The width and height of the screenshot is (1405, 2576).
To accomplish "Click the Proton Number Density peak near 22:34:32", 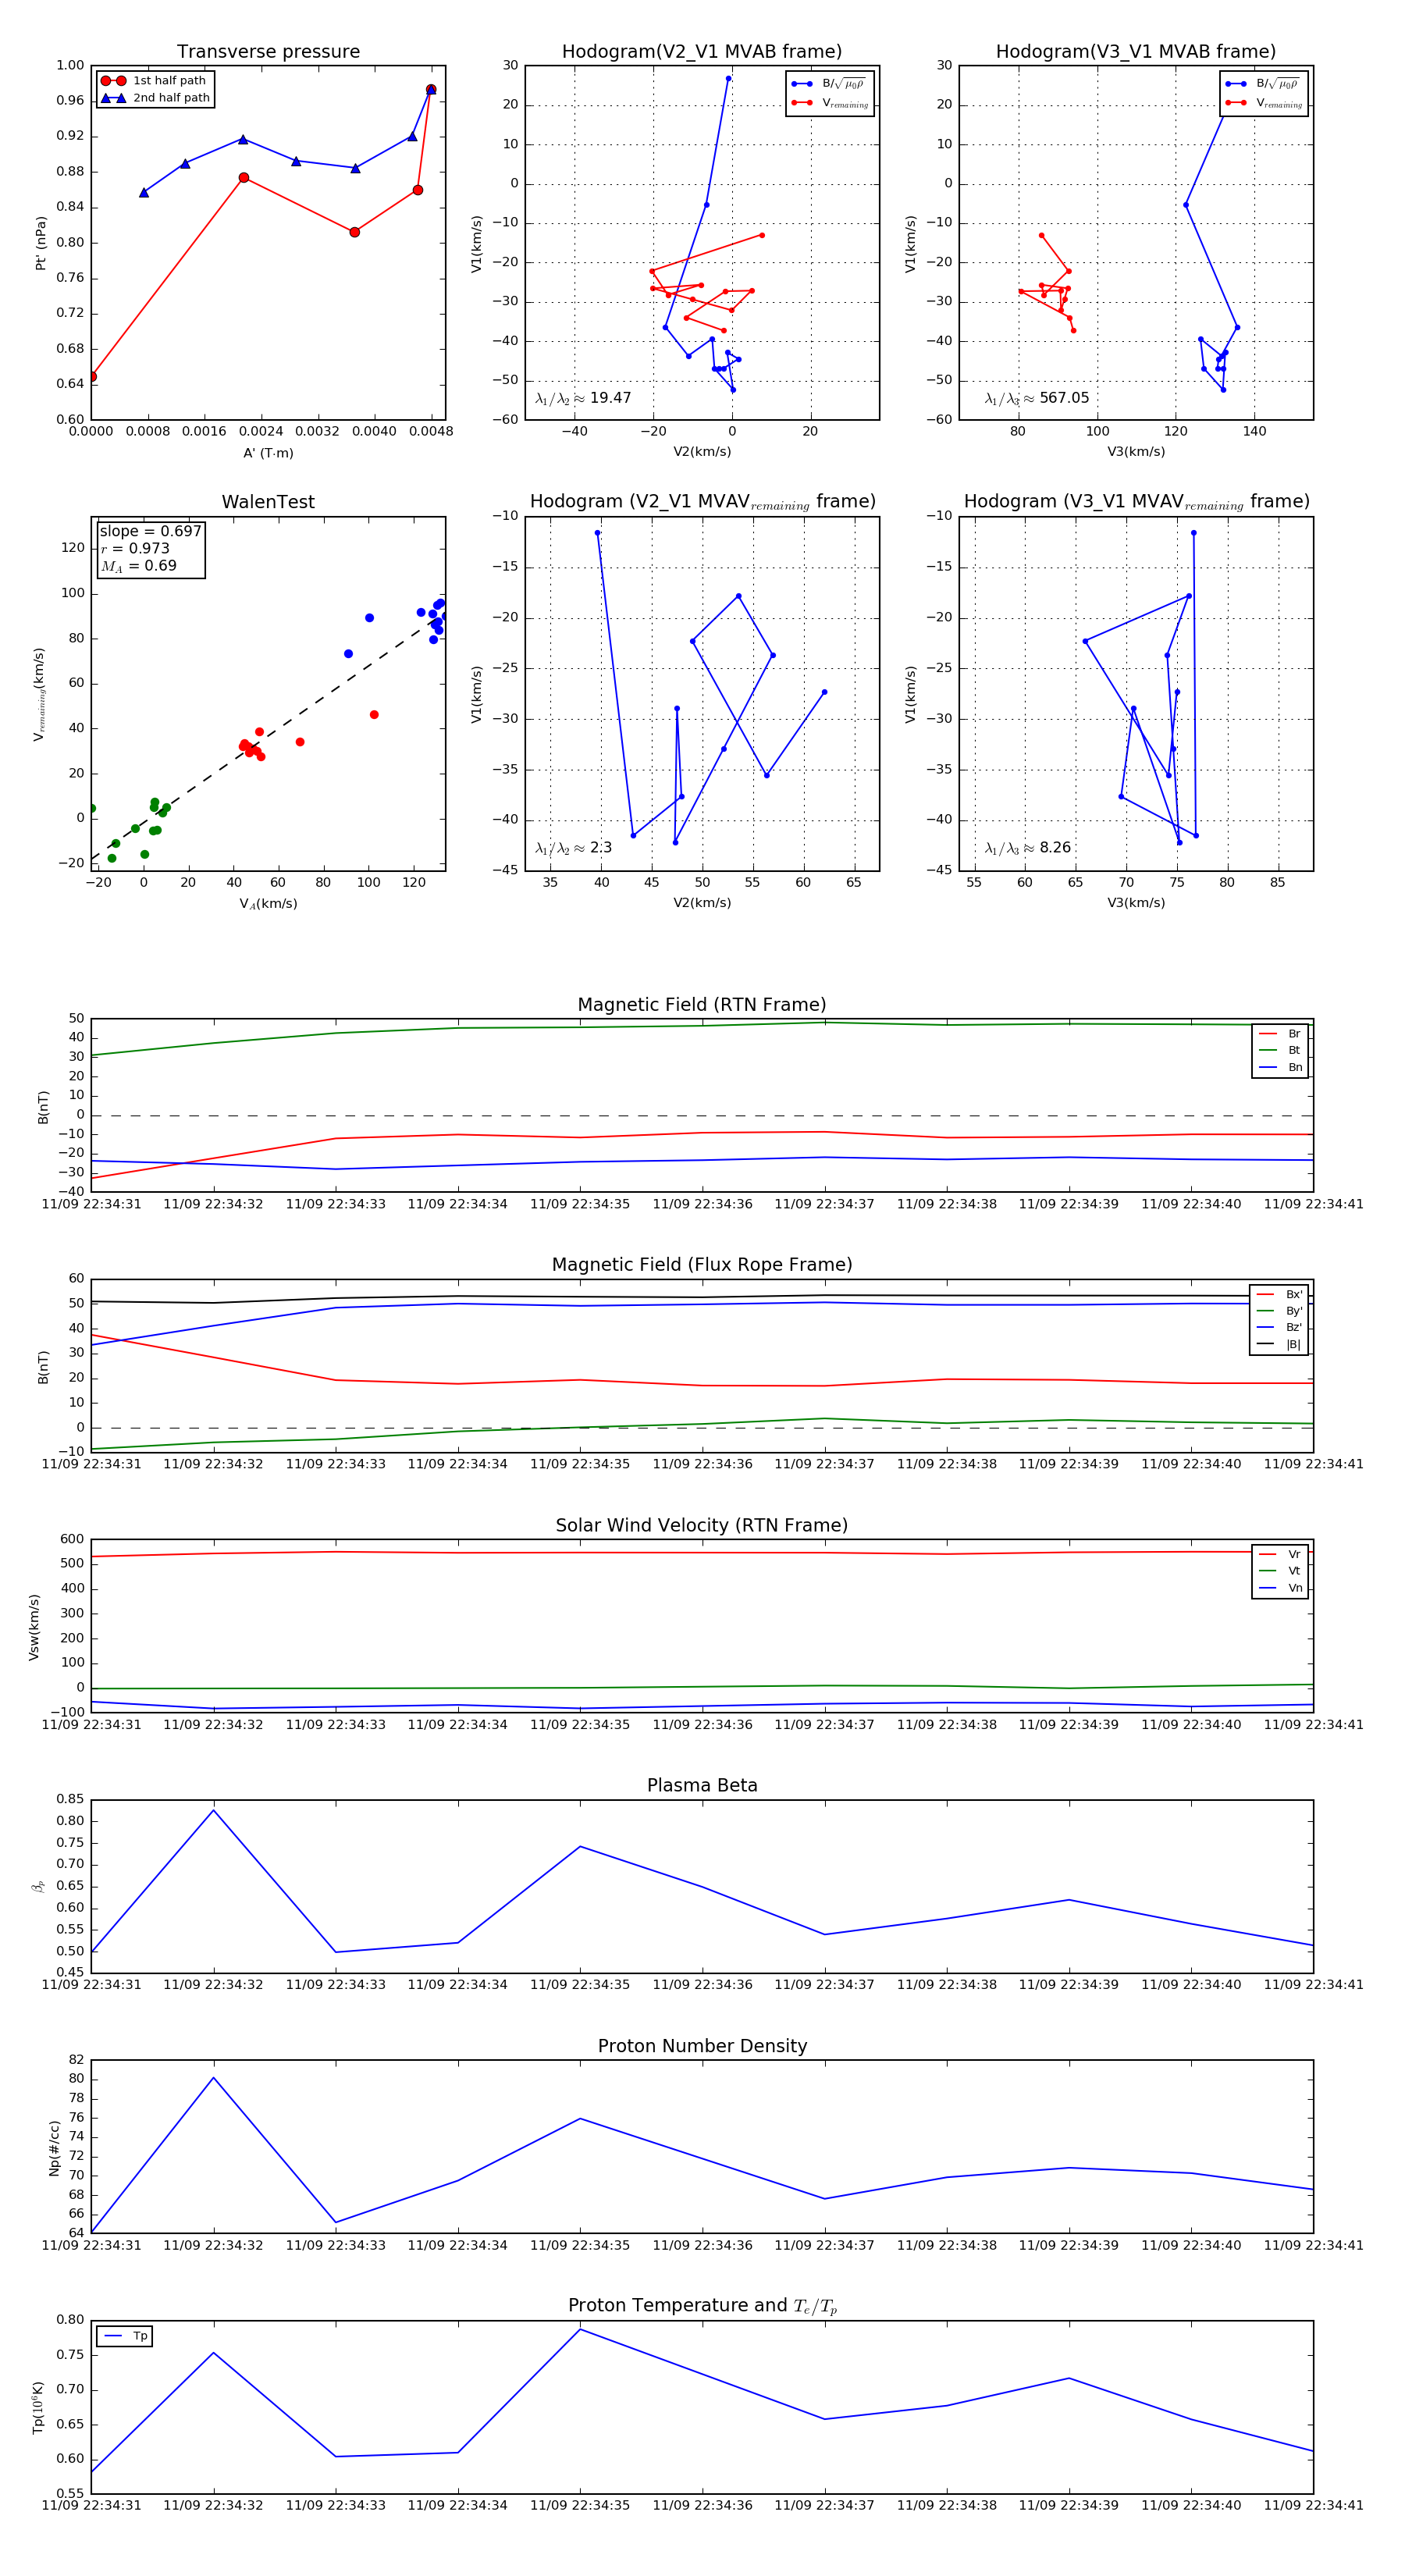I will 213,2078.
